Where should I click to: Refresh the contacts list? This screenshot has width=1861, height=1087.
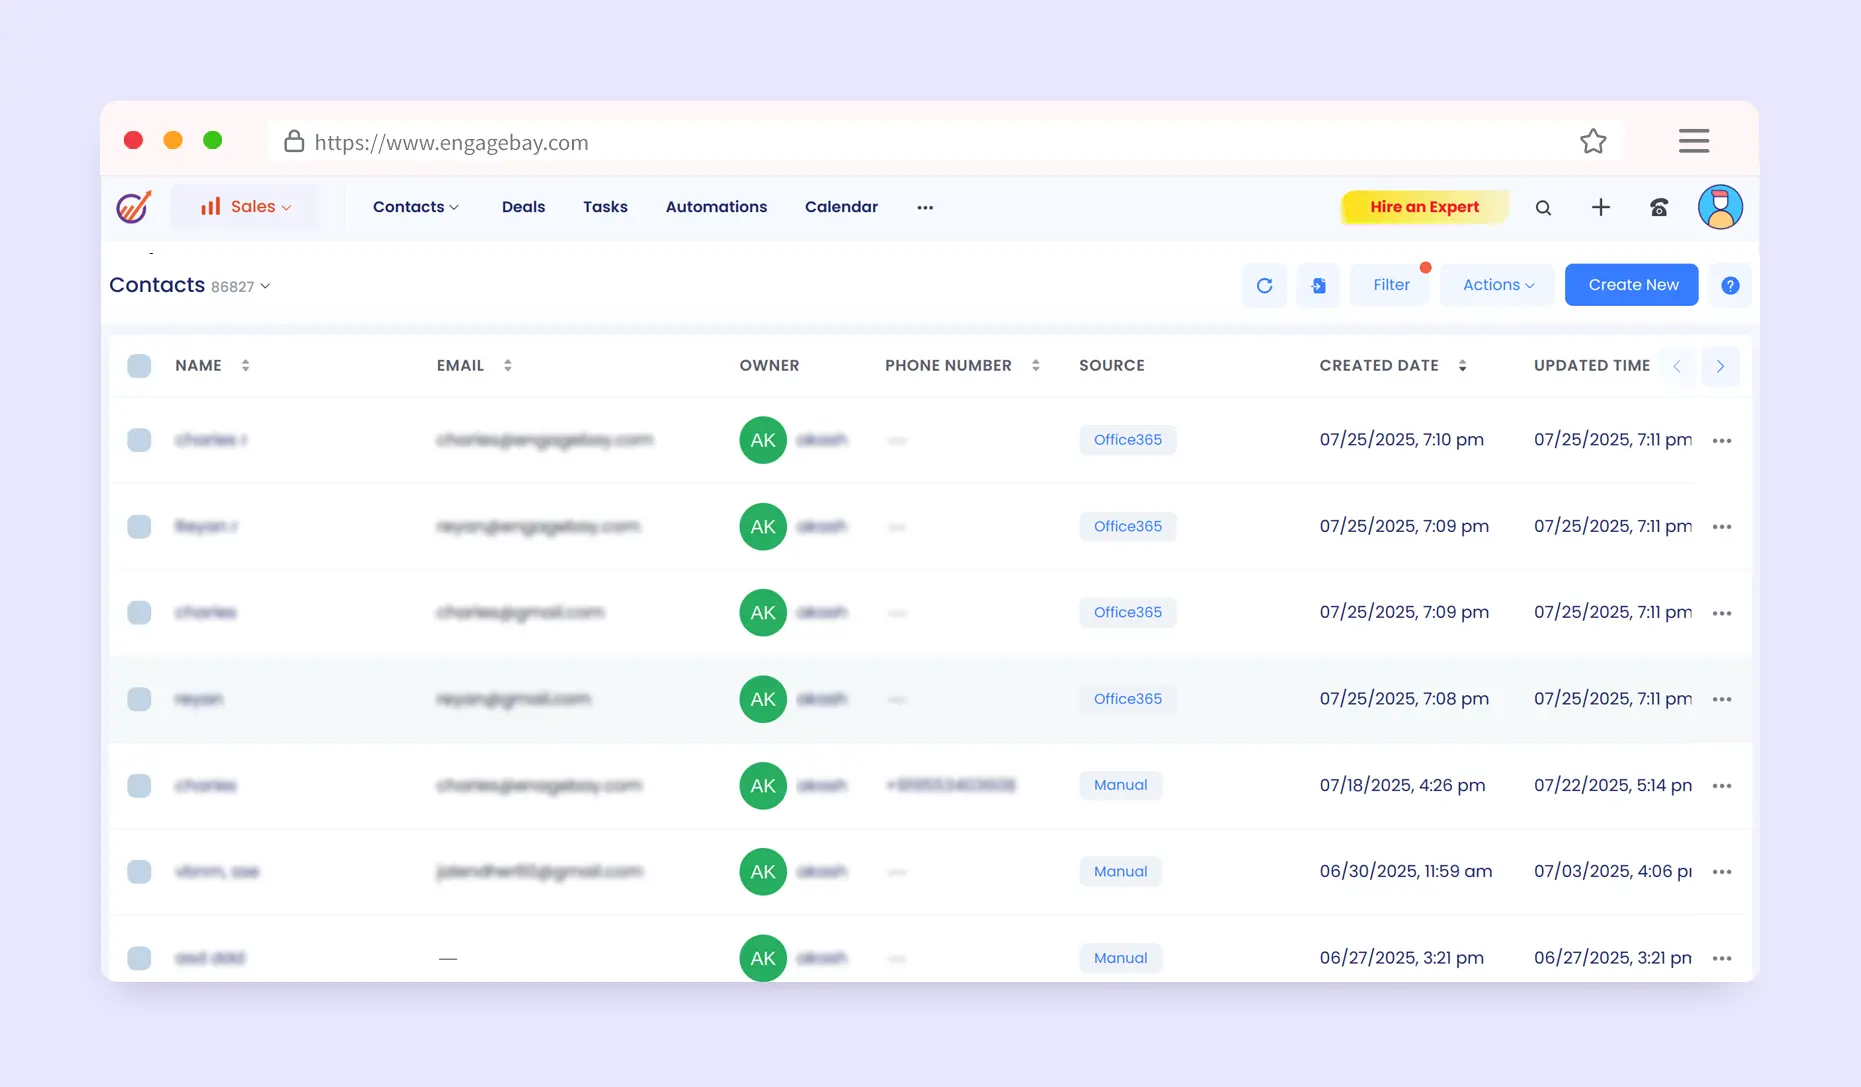pos(1264,286)
